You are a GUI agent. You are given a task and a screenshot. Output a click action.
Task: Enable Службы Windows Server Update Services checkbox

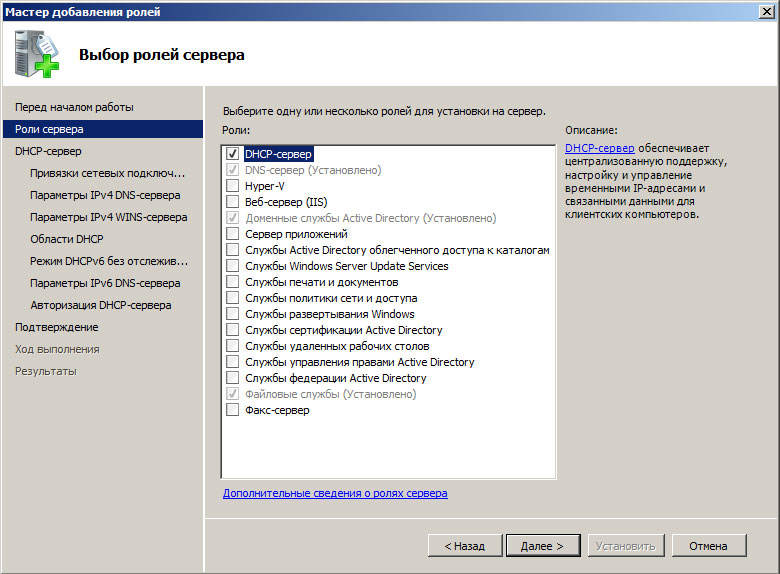click(x=232, y=266)
